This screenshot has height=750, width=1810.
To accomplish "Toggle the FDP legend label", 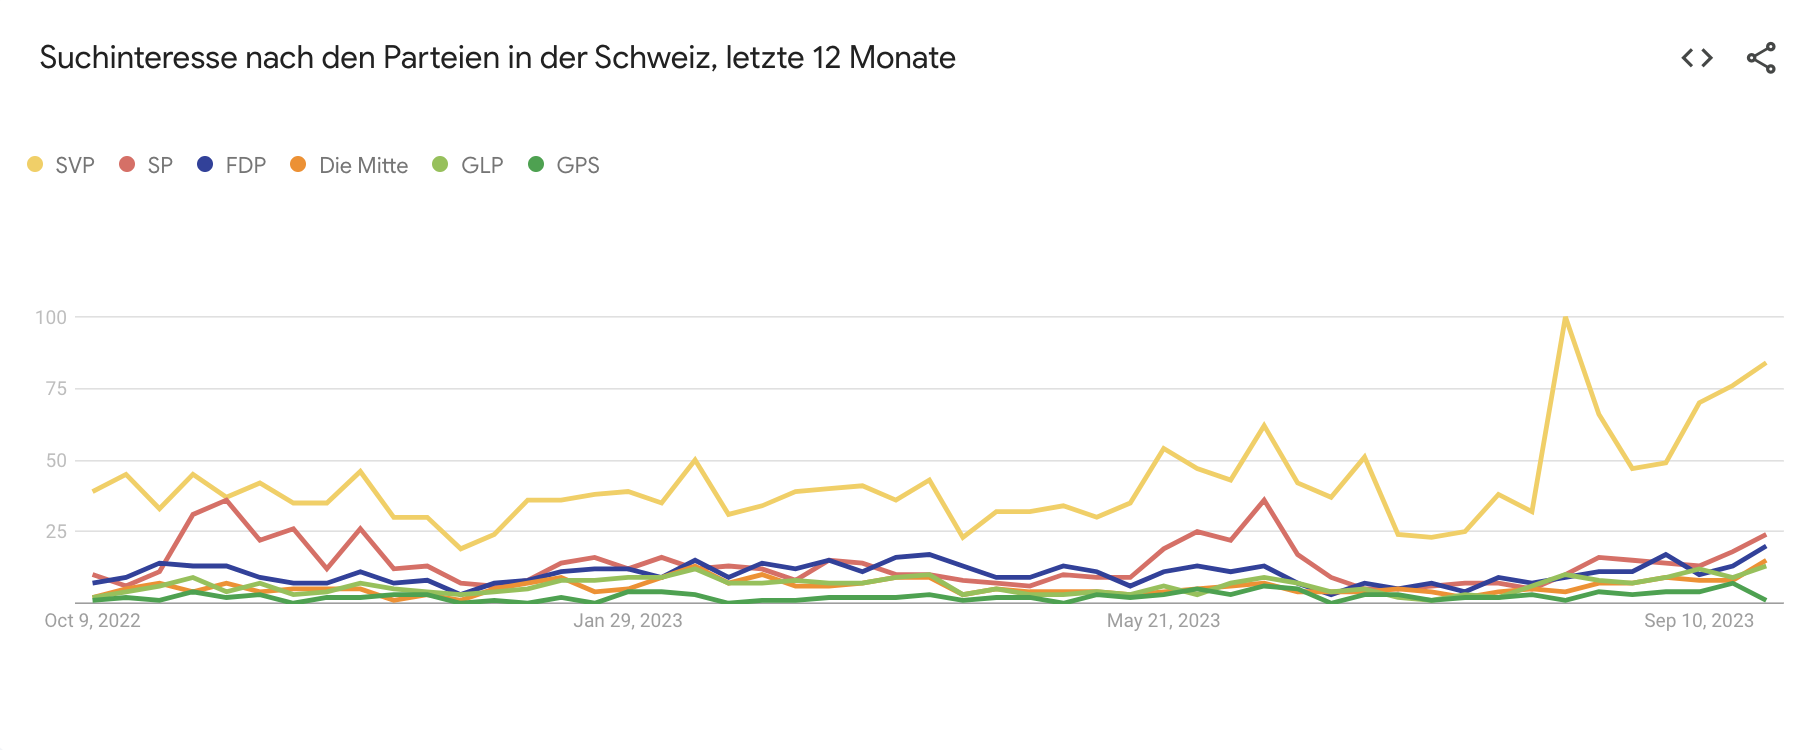I will click(x=246, y=166).
